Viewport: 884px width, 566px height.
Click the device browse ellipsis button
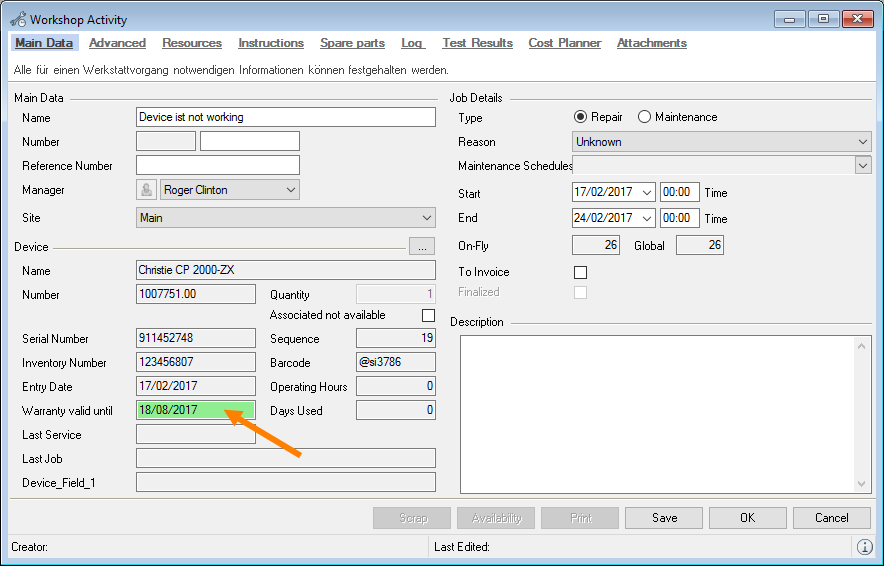click(x=422, y=246)
